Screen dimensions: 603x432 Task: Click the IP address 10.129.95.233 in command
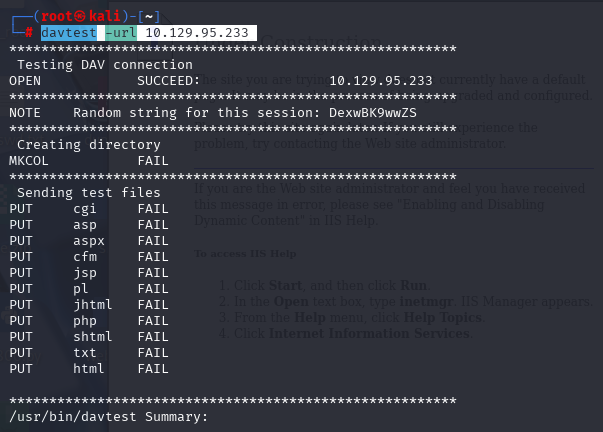point(197,33)
